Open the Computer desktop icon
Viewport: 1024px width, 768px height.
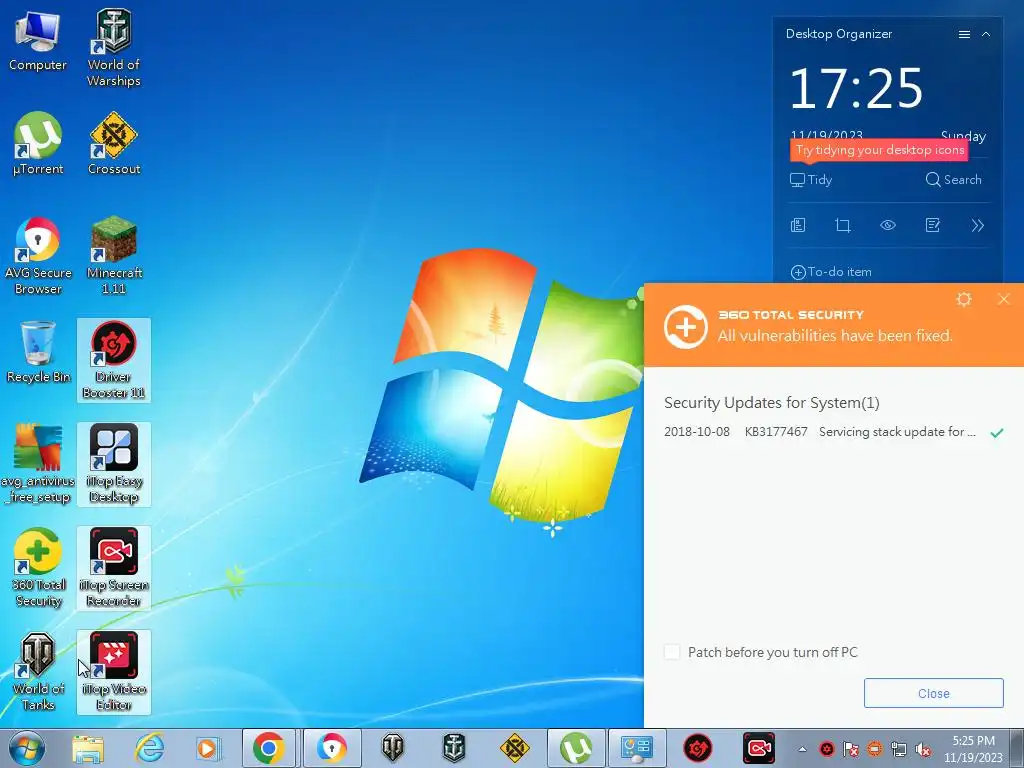[37, 42]
